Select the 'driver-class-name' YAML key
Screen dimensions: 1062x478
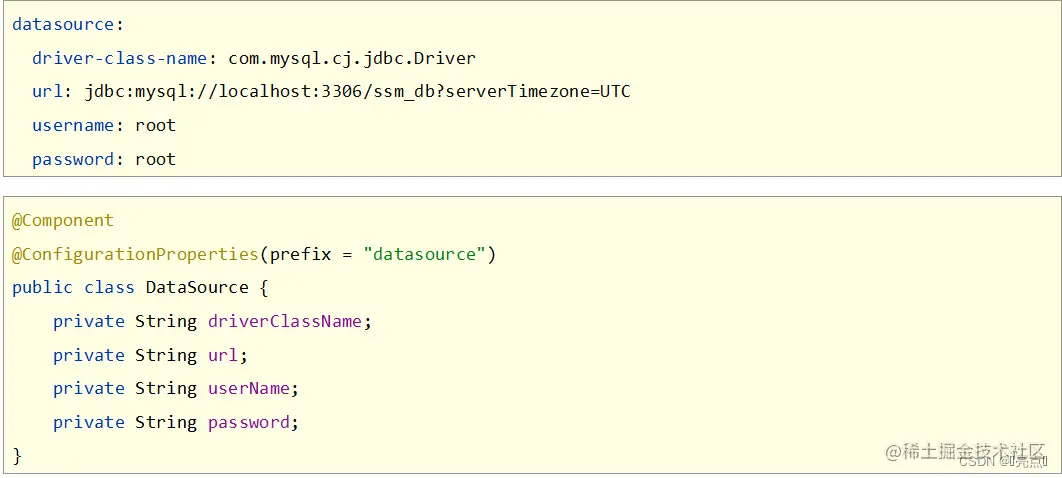pos(119,58)
